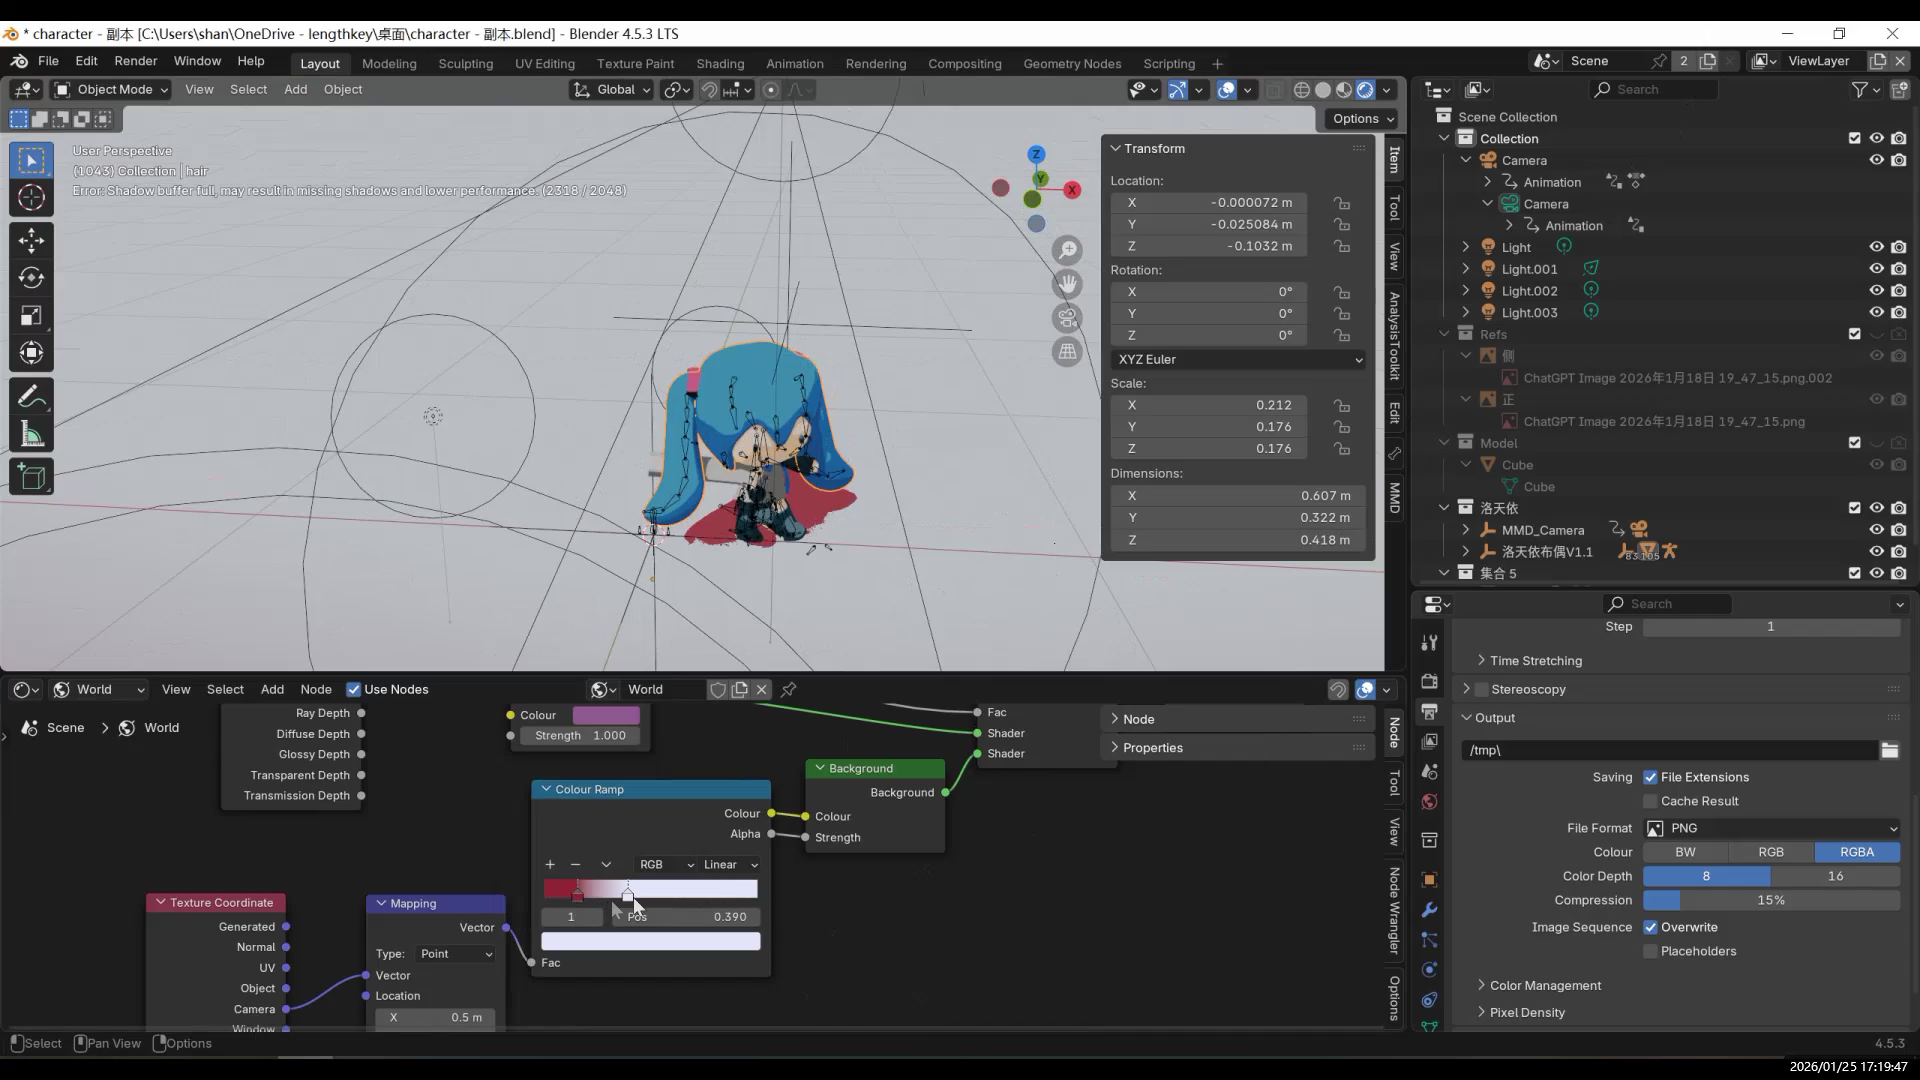Switch to the Shading workspace tab
Image resolution: width=1920 pixels, height=1080 pixels.
click(x=720, y=63)
